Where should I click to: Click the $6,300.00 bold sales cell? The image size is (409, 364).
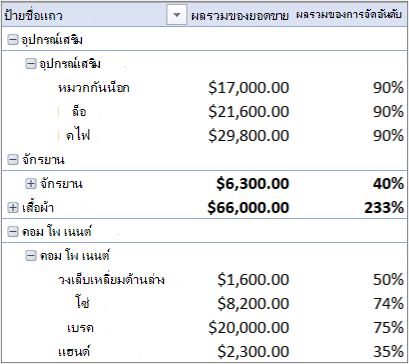tap(253, 184)
